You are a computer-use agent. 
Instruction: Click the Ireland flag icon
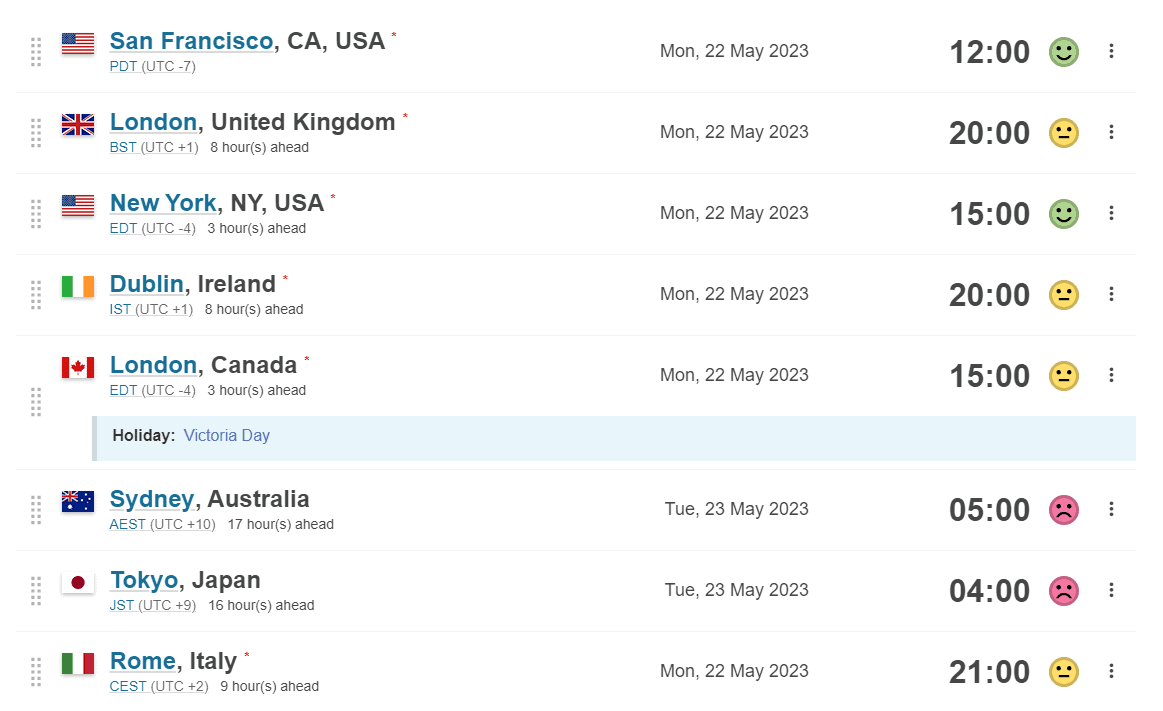click(x=78, y=286)
